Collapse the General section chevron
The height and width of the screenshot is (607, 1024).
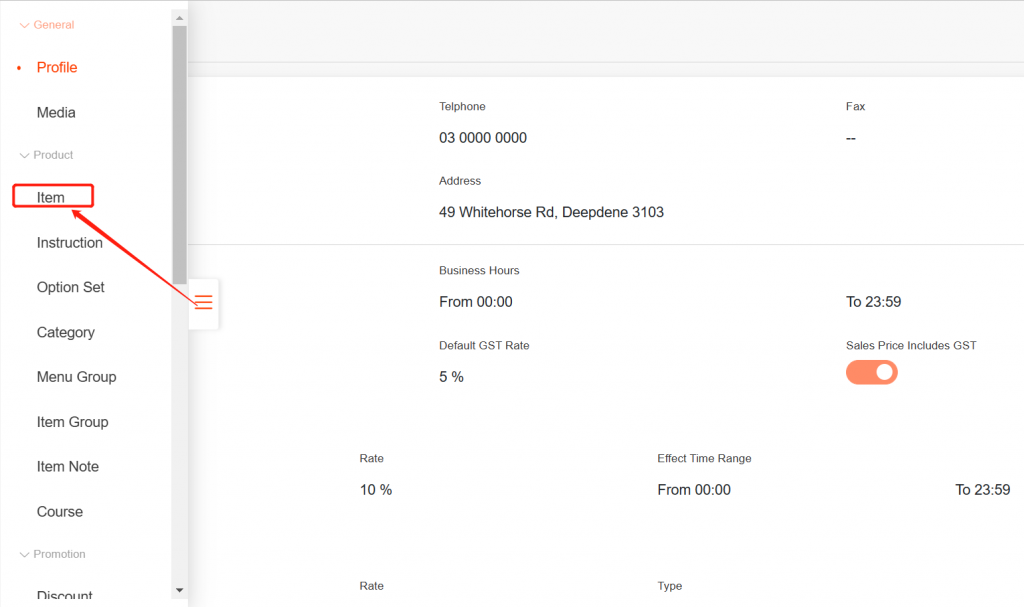point(25,25)
